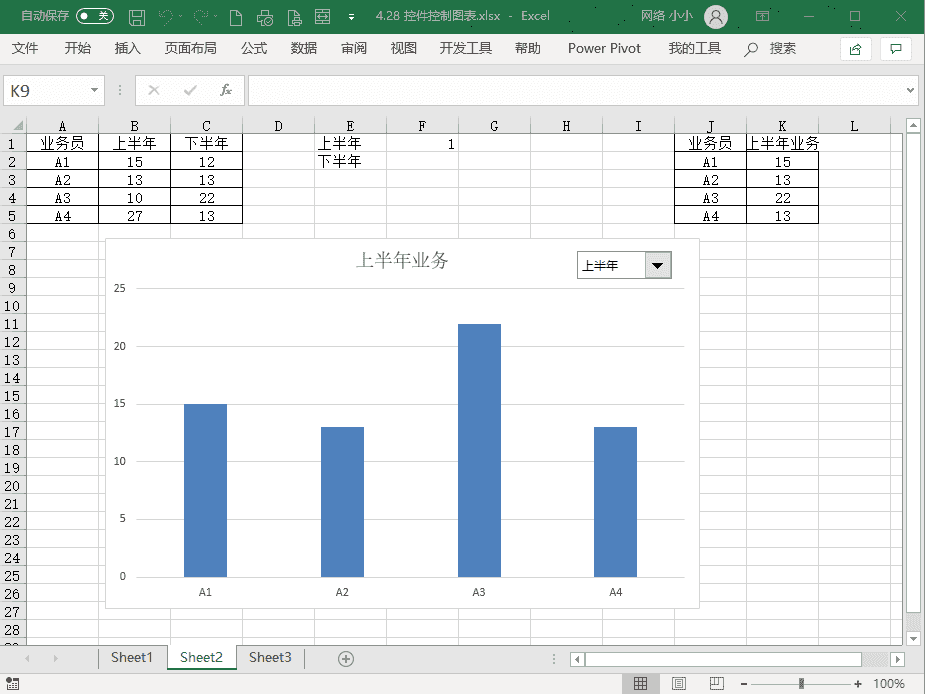Click the Save floppy disk icon
Screen dimensions: 926x694
[137, 17]
